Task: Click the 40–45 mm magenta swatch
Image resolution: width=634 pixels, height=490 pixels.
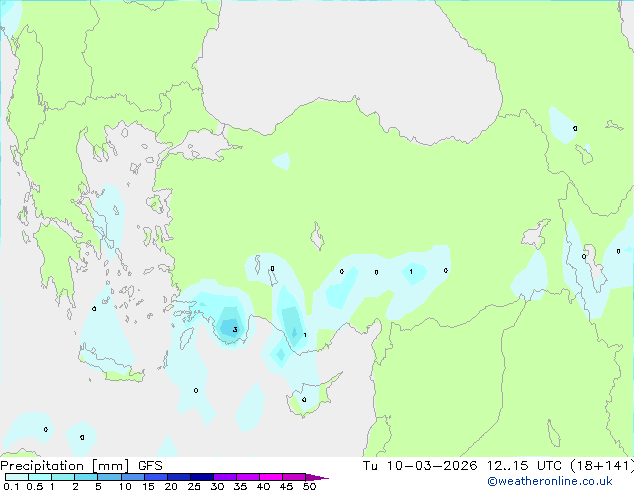Action: point(271,477)
